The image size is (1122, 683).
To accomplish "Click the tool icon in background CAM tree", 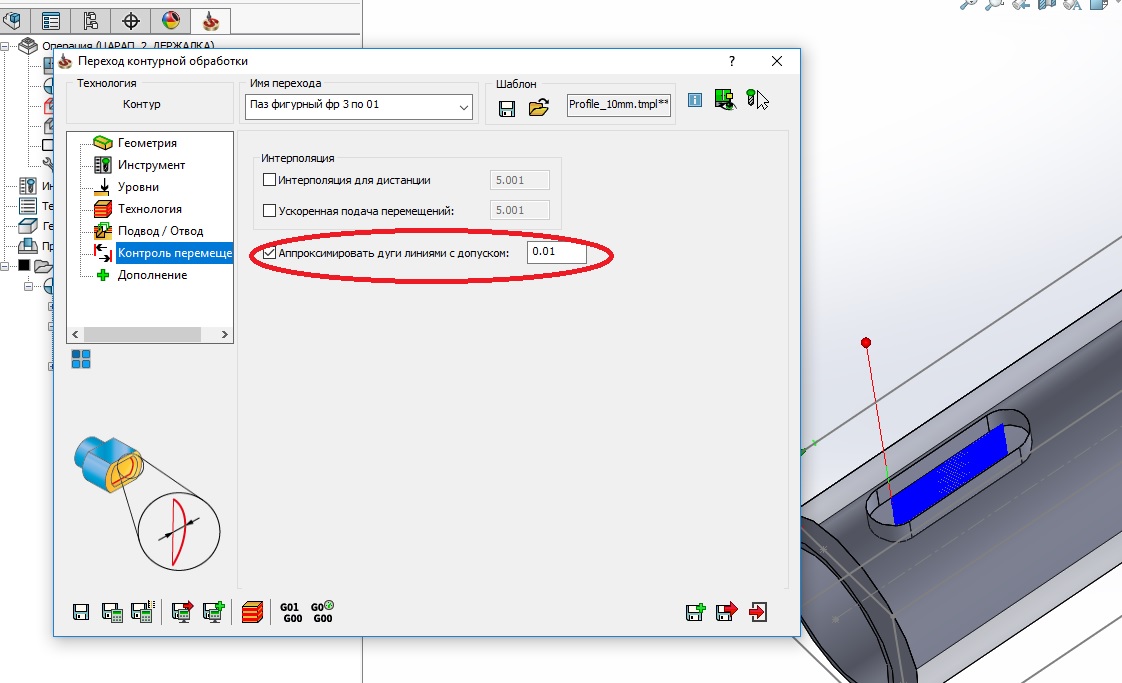I will (x=27, y=186).
